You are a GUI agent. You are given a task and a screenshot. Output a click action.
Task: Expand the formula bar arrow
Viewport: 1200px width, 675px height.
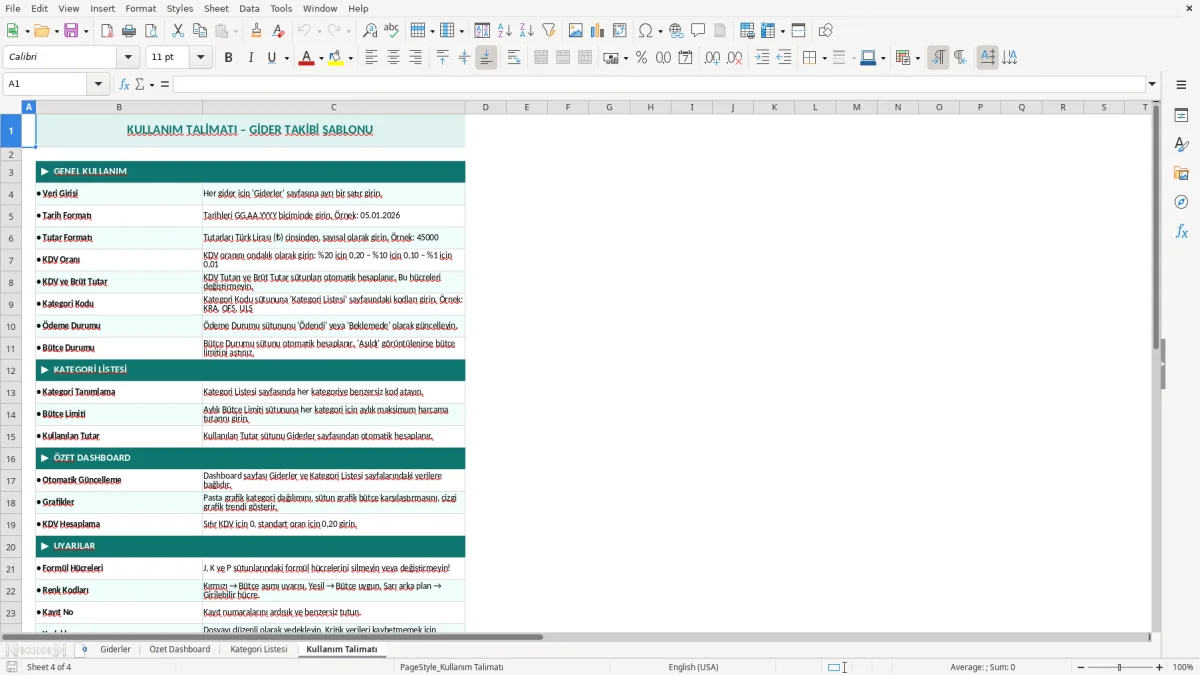click(1152, 84)
